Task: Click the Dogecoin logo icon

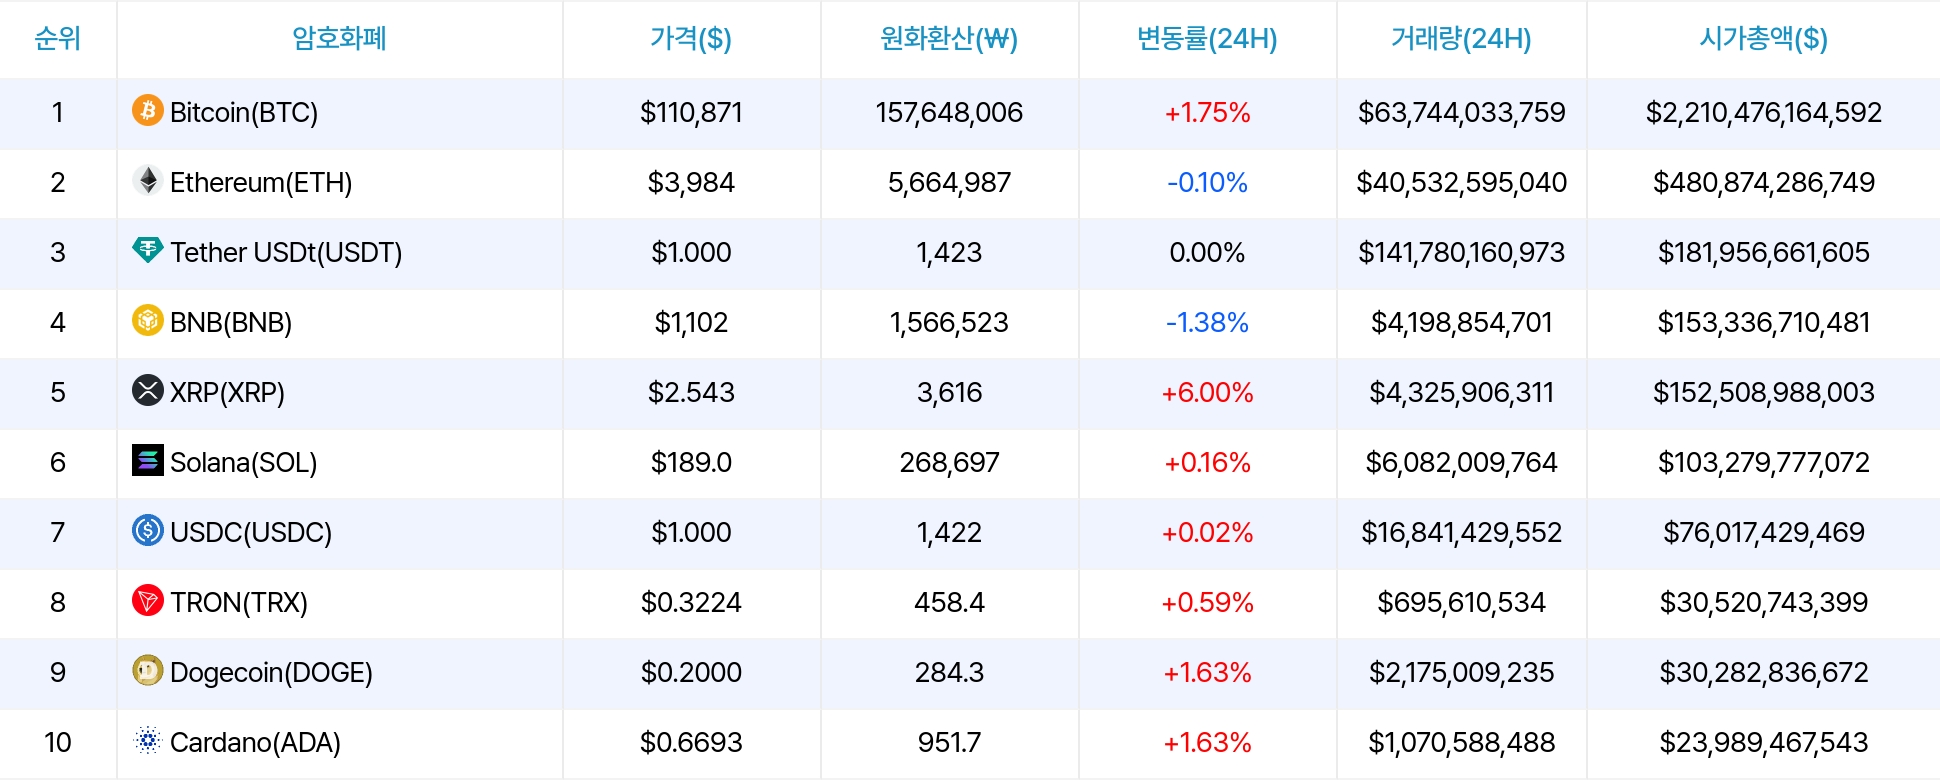Action: pos(148,670)
